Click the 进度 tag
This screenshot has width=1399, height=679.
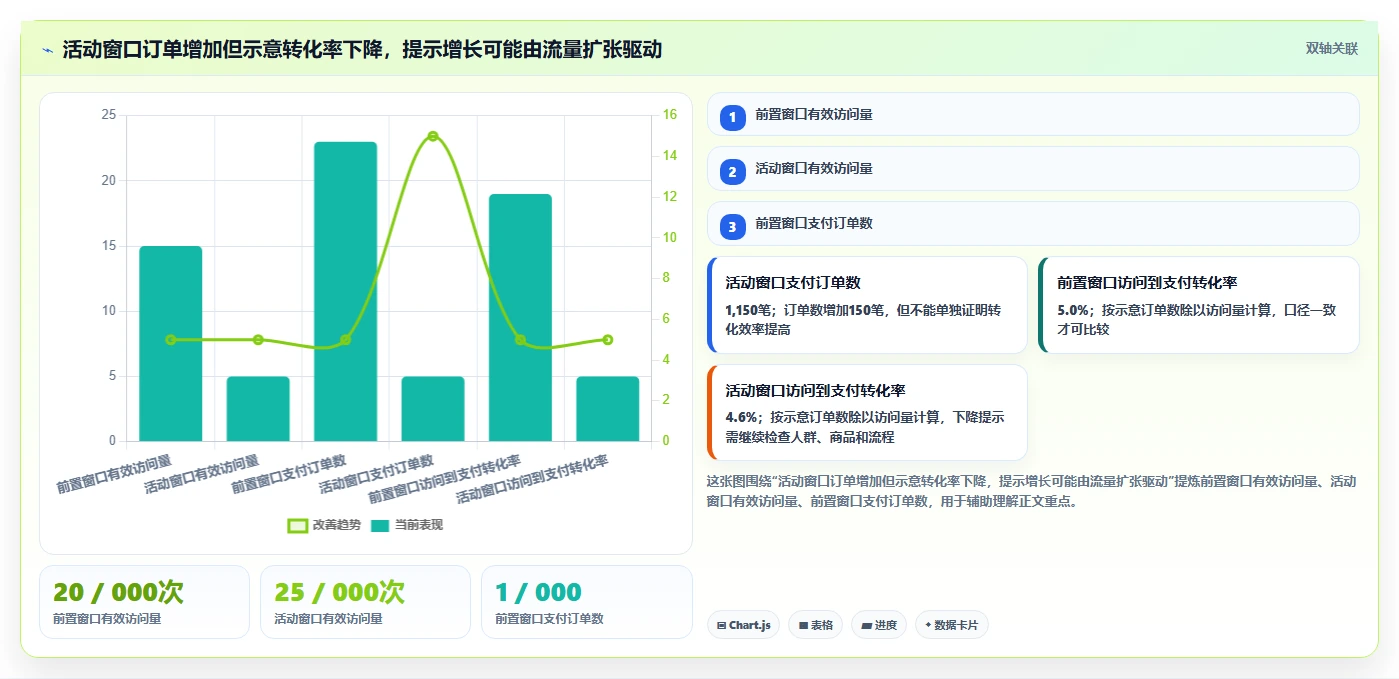pos(879,625)
